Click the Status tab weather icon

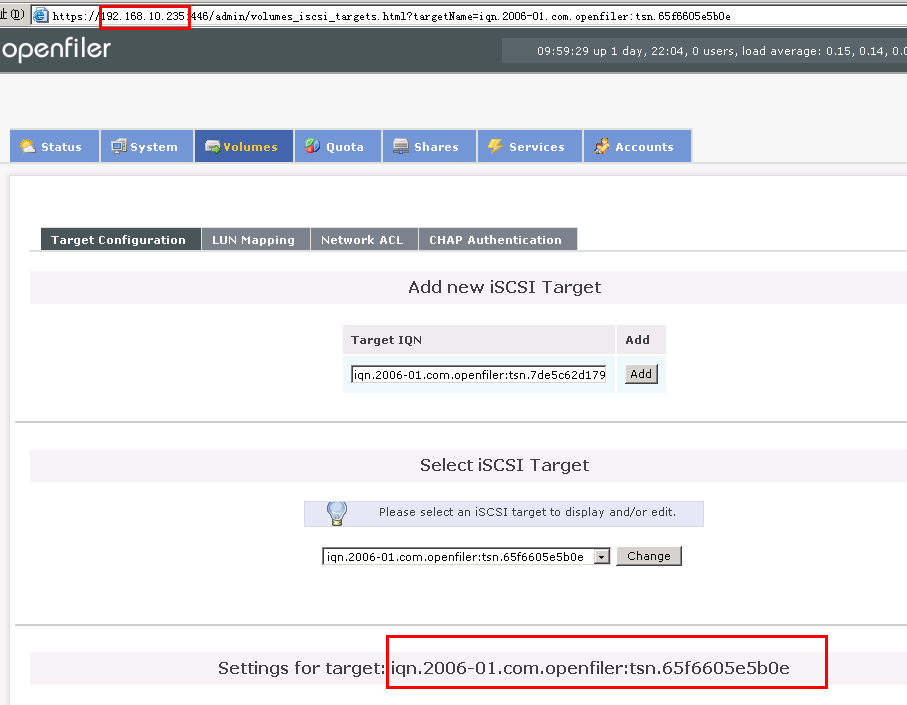[x=27, y=146]
